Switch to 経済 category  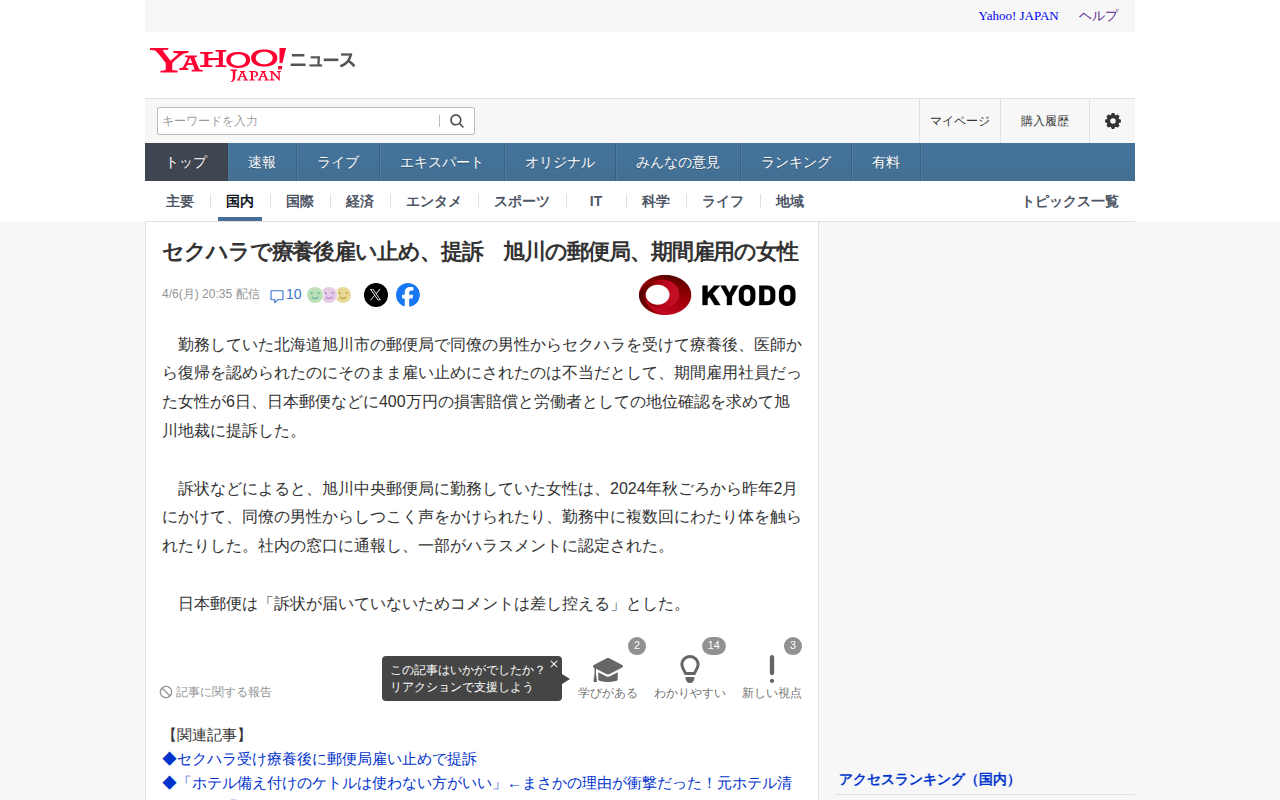(360, 201)
